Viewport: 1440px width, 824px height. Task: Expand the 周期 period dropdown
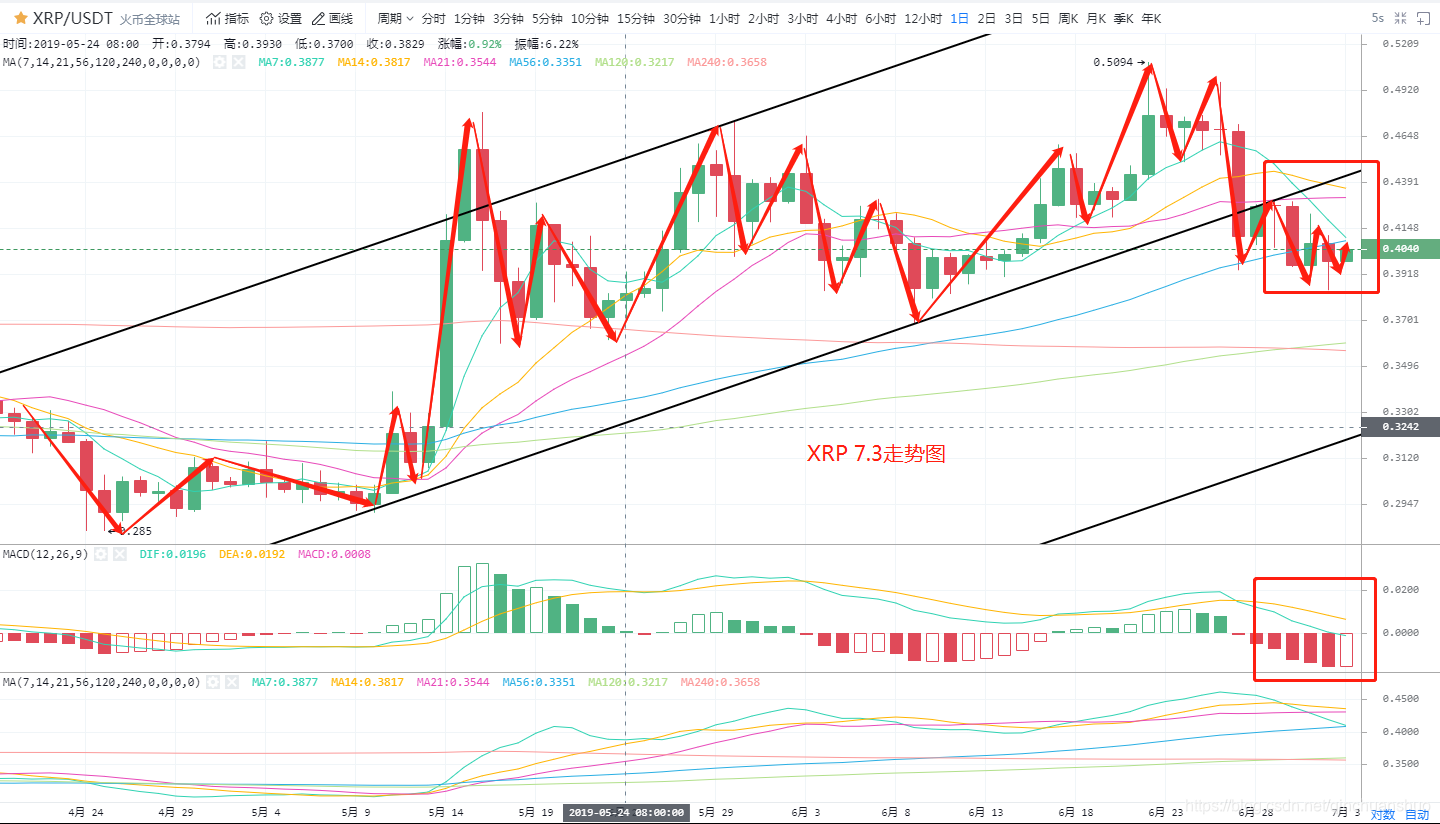pos(395,18)
